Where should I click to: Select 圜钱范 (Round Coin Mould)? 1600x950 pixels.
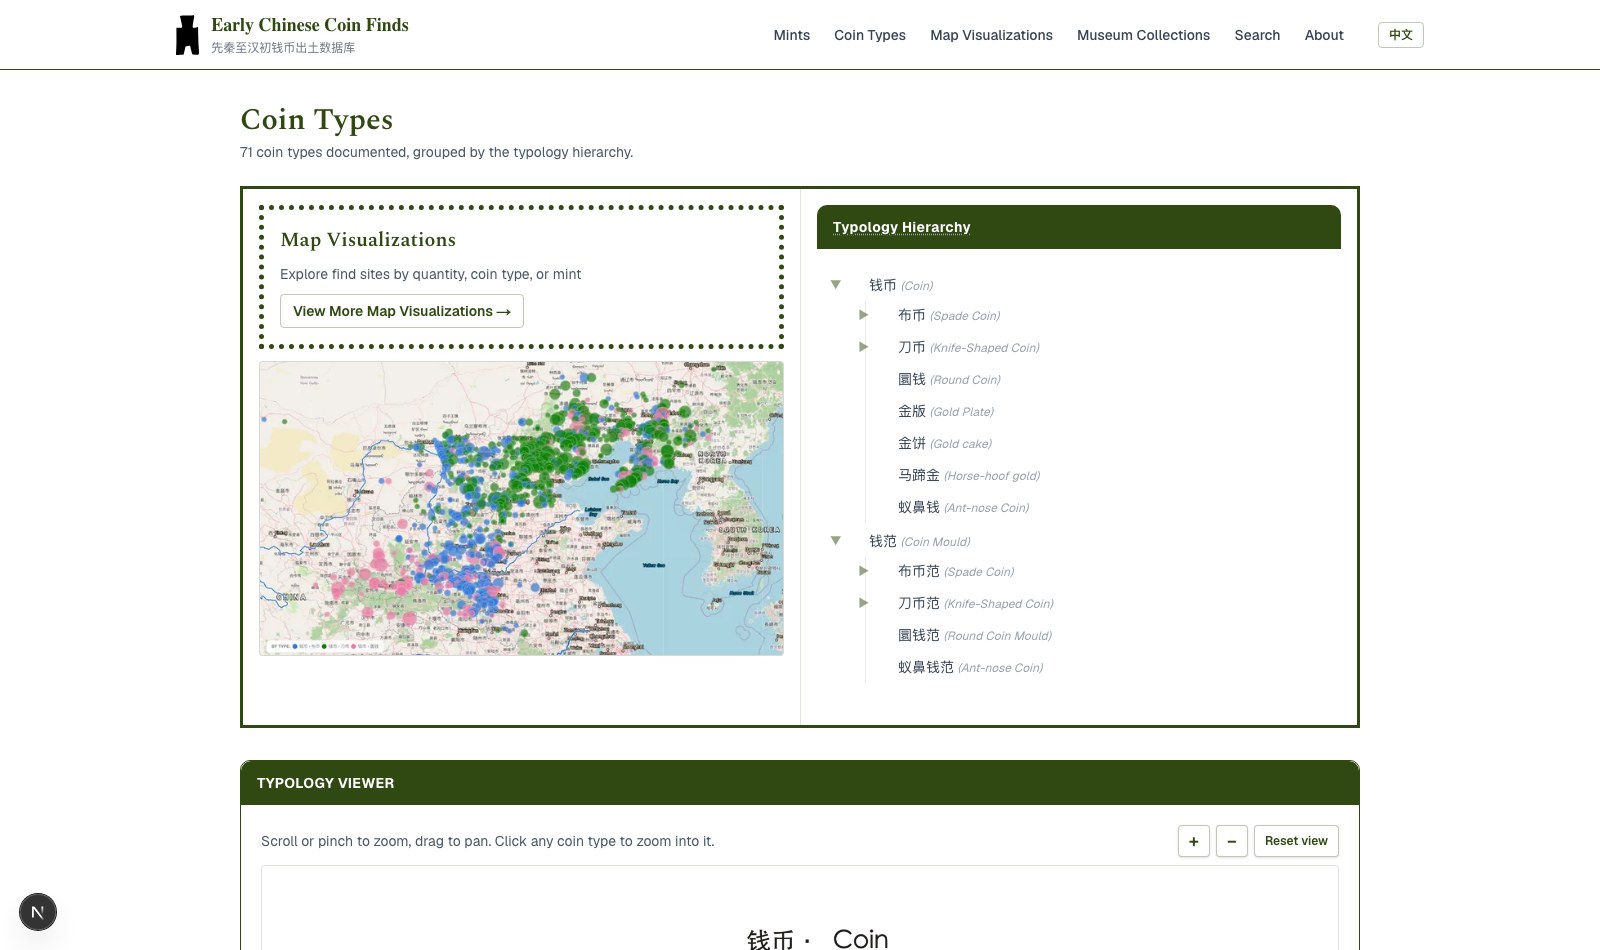coord(975,635)
